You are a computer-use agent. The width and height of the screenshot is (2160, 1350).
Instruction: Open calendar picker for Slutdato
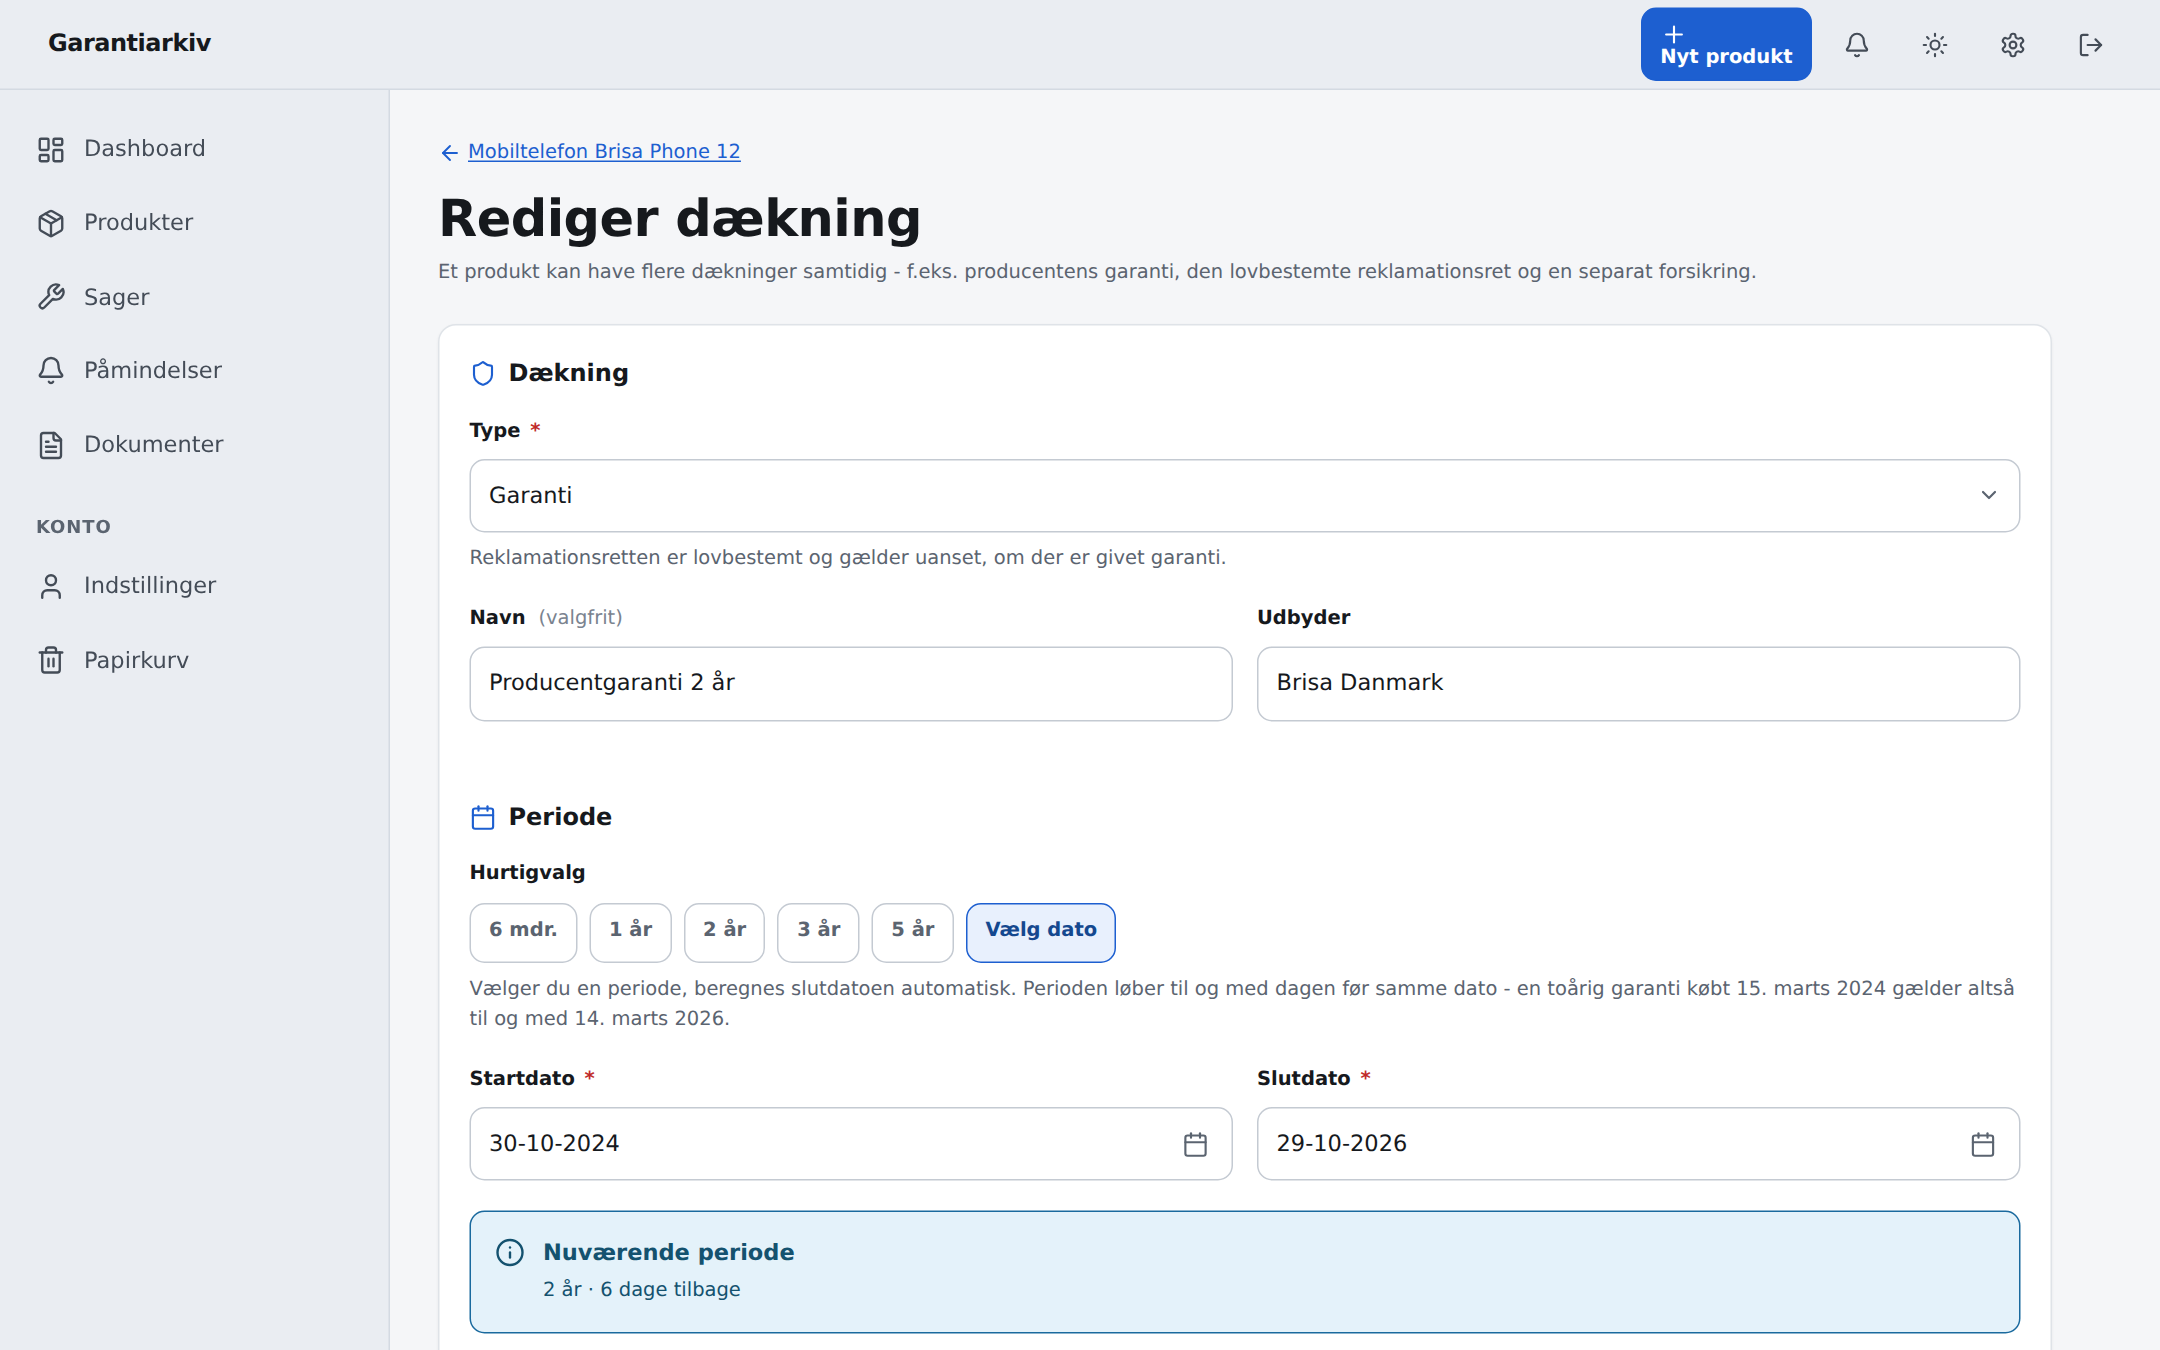(1983, 1144)
